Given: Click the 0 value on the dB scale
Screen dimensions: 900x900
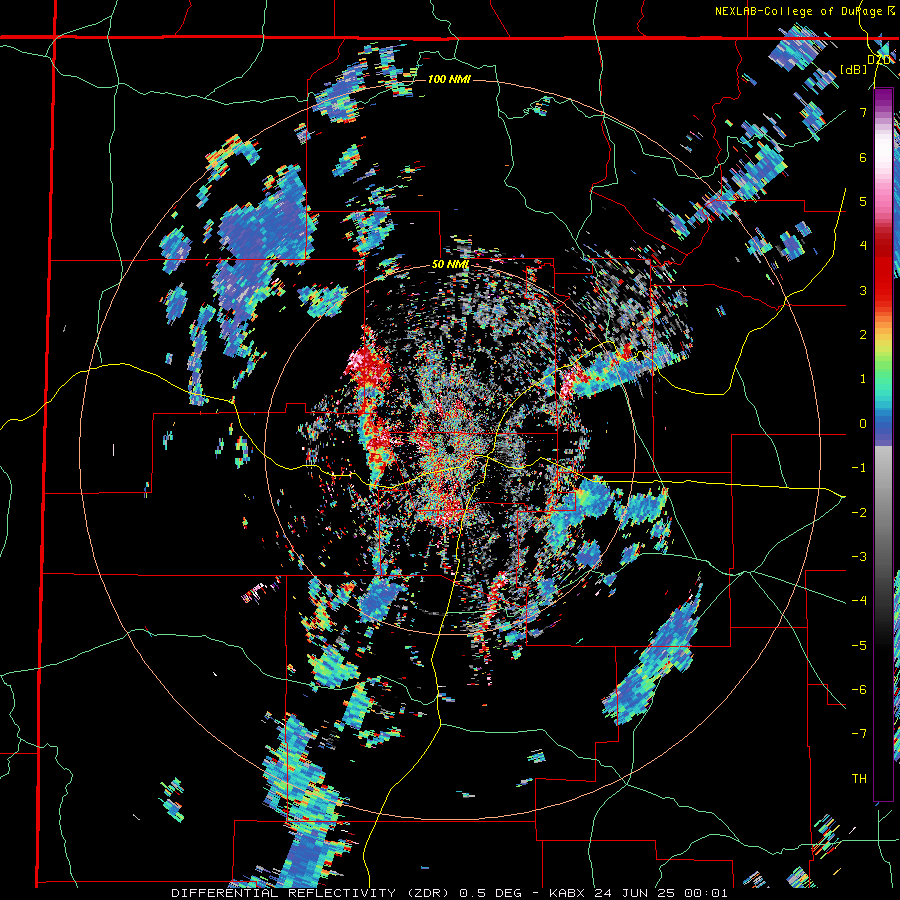Looking at the screenshot, I should click(x=863, y=424).
